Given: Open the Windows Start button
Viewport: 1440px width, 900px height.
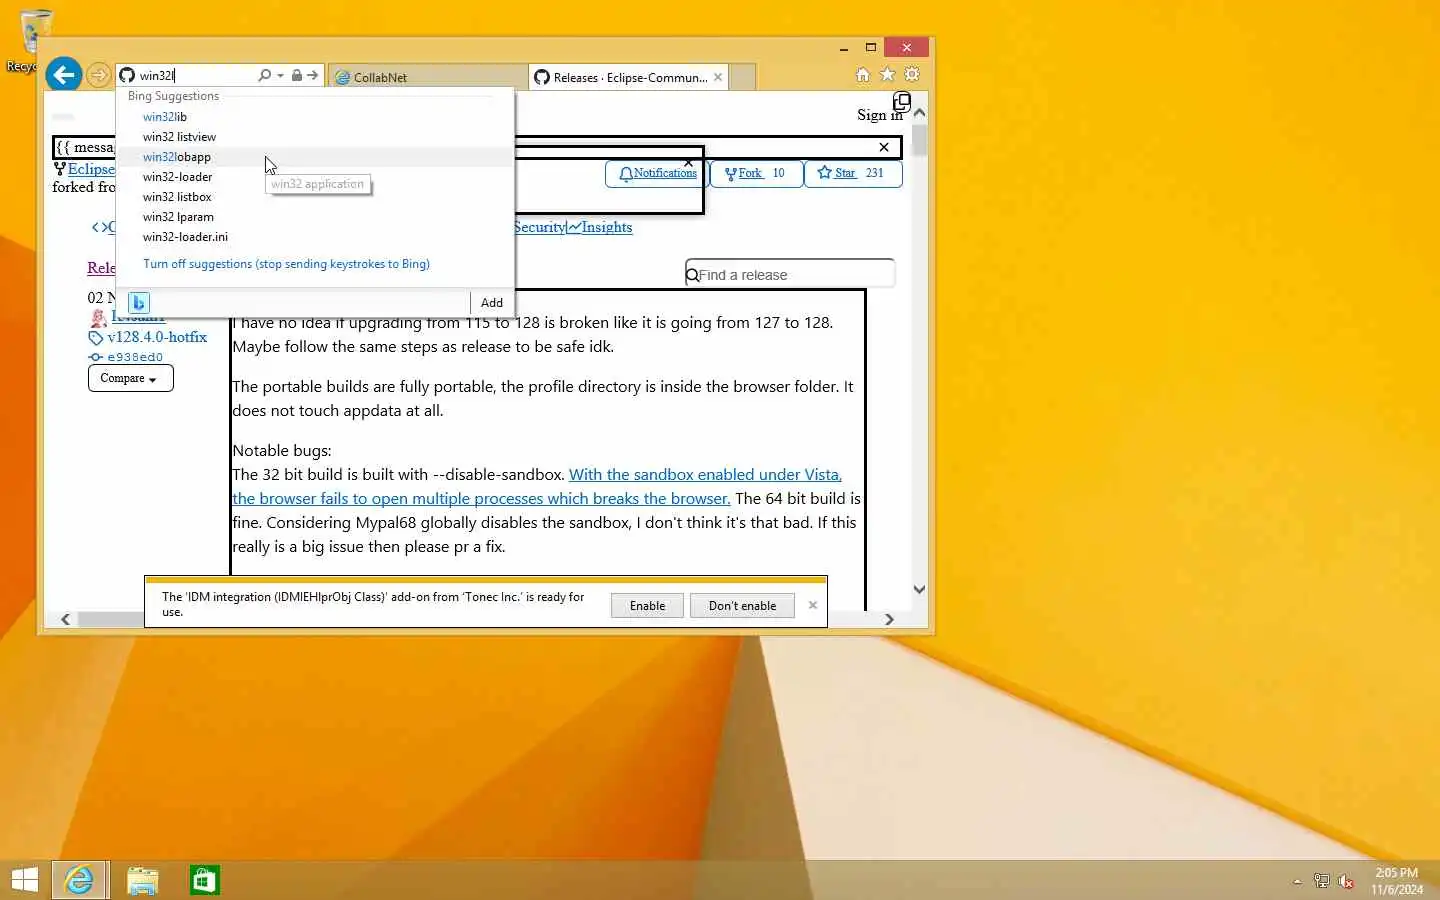Looking at the screenshot, I should coord(24,880).
